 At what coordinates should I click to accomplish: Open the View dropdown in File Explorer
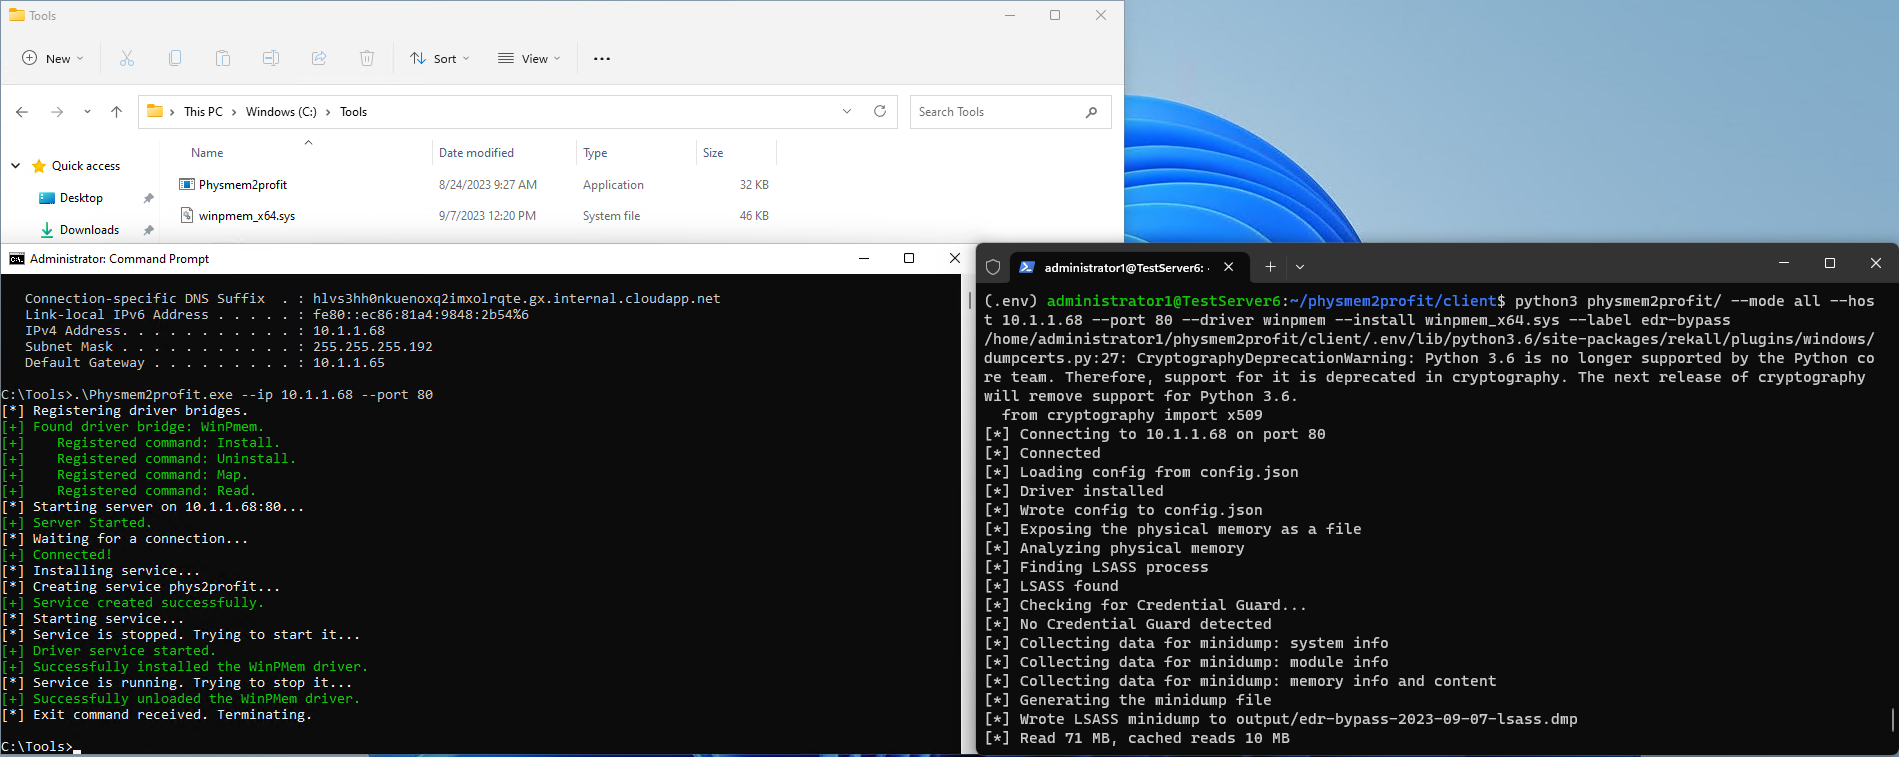pyautogui.click(x=529, y=58)
